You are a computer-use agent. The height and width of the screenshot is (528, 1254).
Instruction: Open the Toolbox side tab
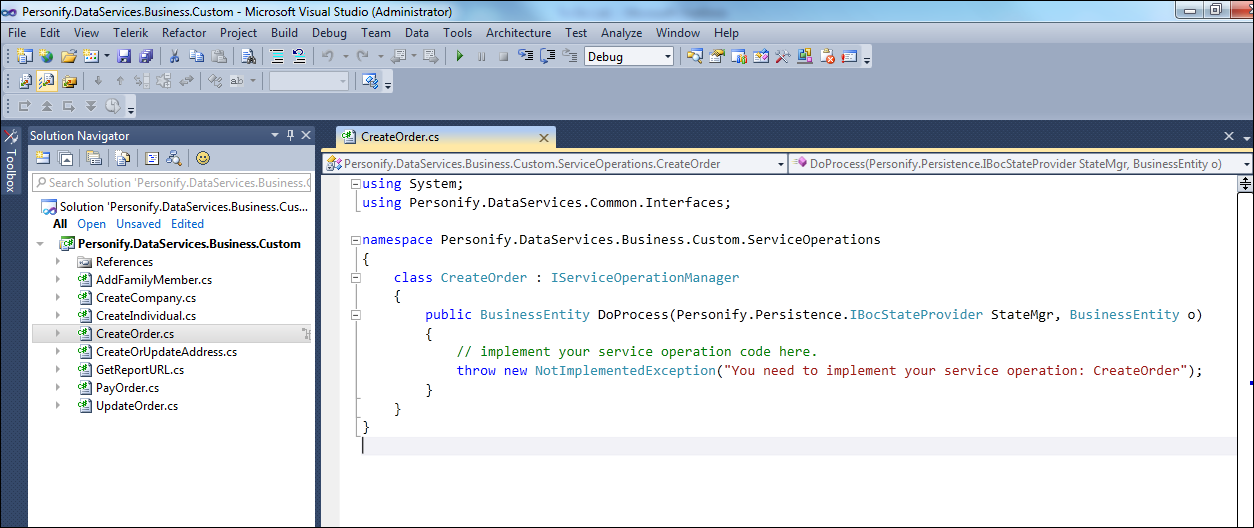11,160
